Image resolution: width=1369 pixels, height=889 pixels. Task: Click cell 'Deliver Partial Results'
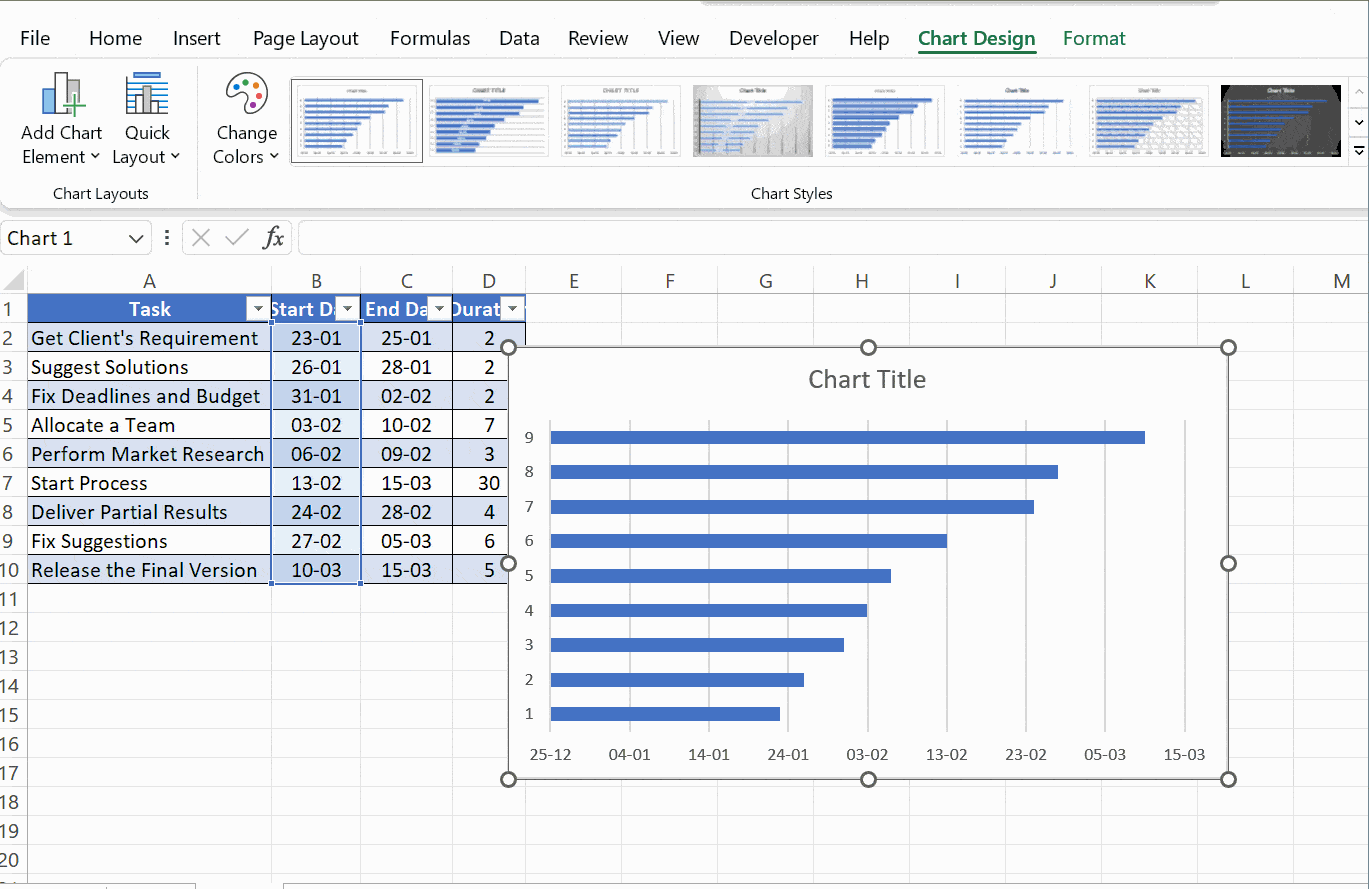click(x=149, y=512)
